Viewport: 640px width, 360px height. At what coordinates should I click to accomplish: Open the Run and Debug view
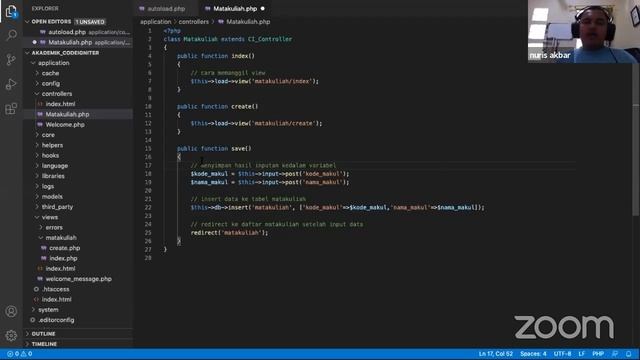click(x=11, y=84)
